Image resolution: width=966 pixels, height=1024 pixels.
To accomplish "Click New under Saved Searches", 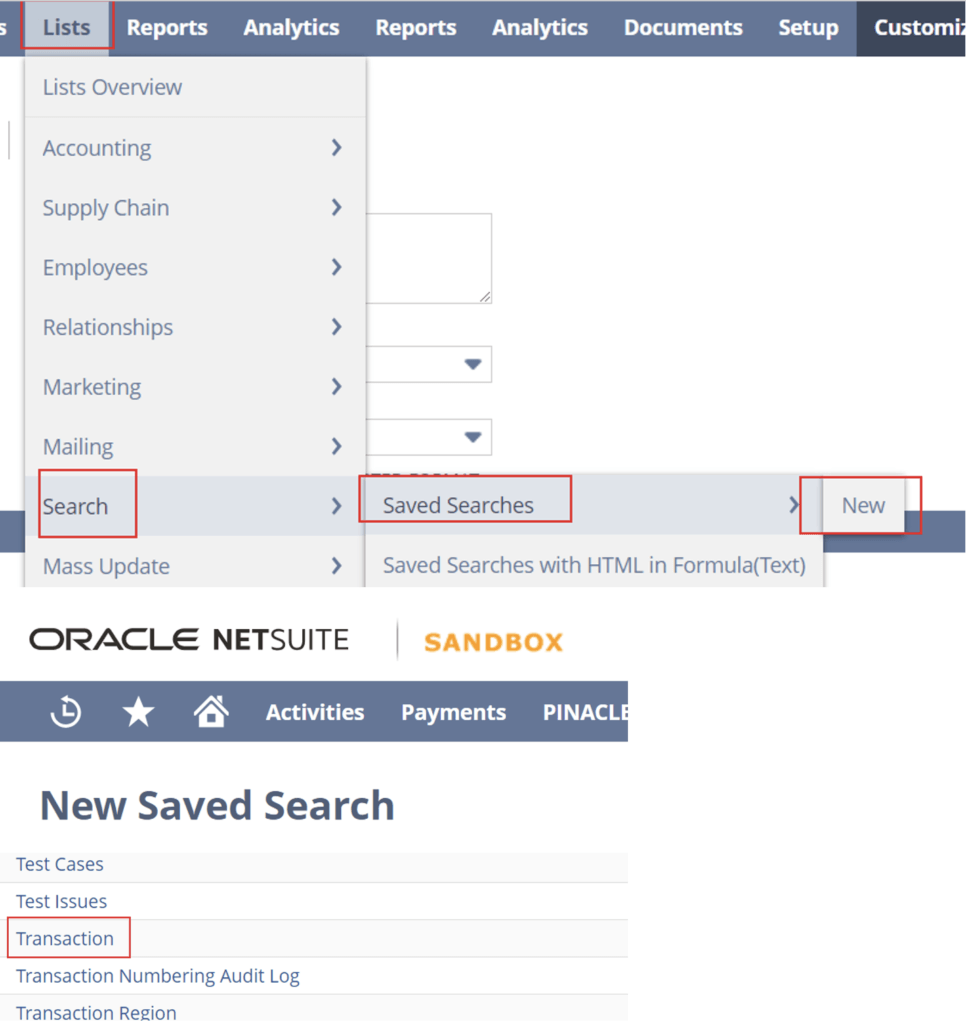I will pyautogui.click(x=863, y=505).
